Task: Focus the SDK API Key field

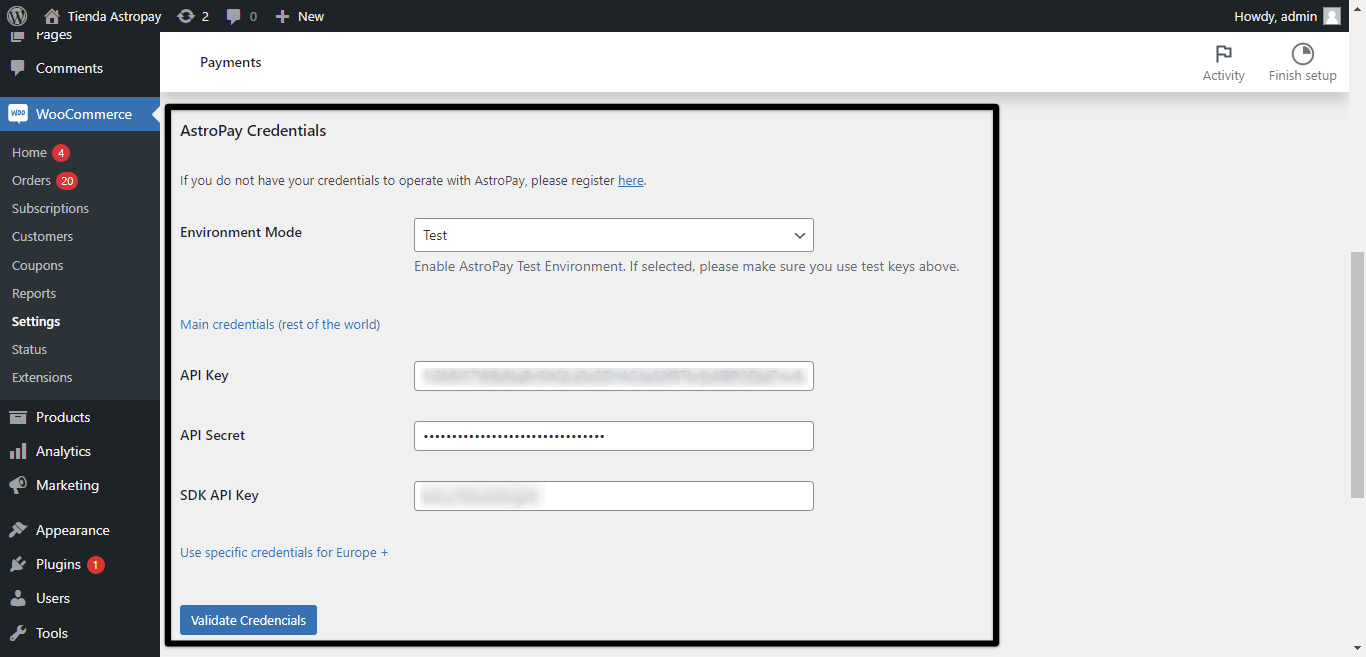Action: (613, 496)
